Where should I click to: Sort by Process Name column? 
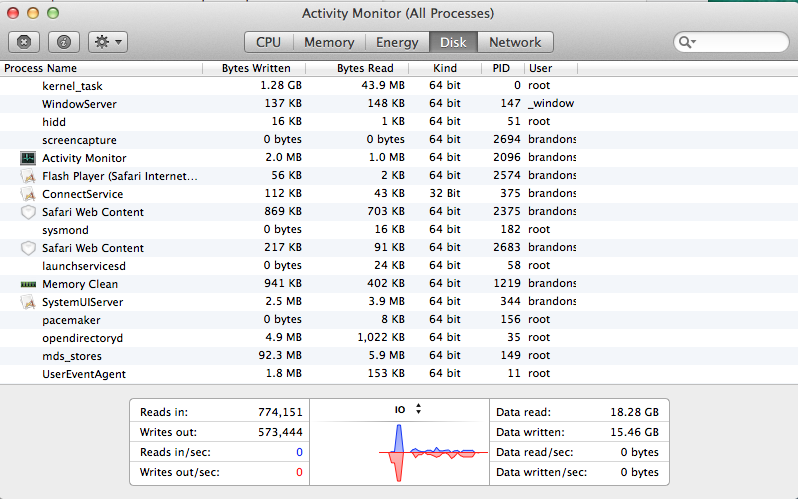tap(102, 68)
